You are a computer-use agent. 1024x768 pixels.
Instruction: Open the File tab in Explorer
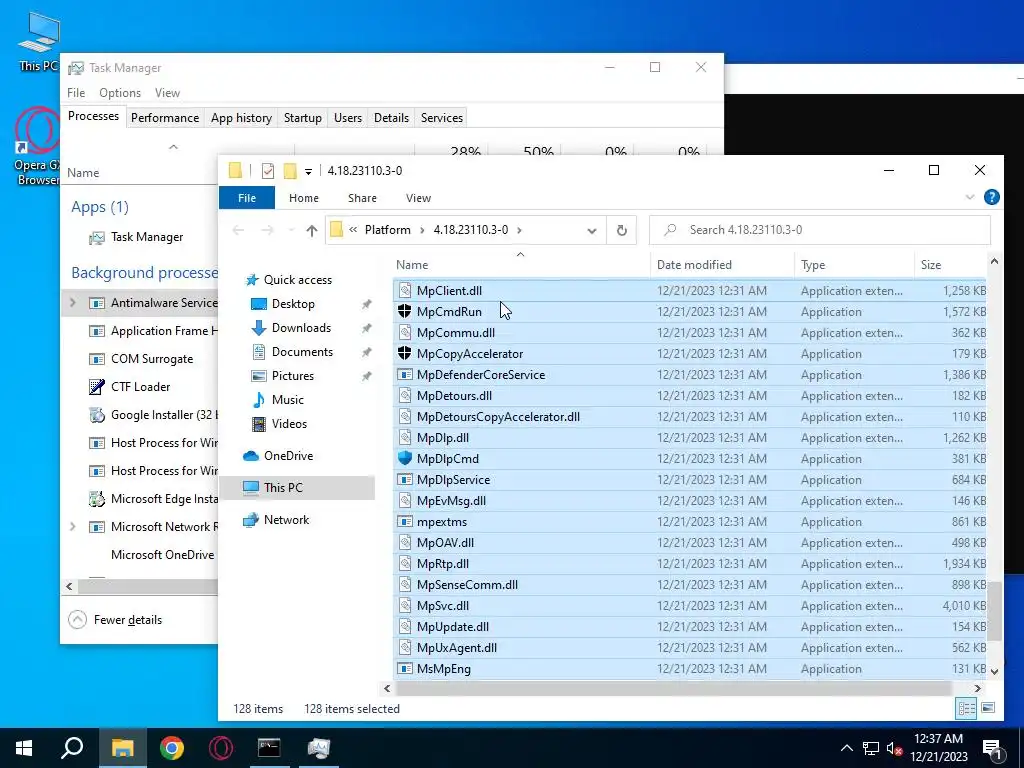(x=247, y=198)
